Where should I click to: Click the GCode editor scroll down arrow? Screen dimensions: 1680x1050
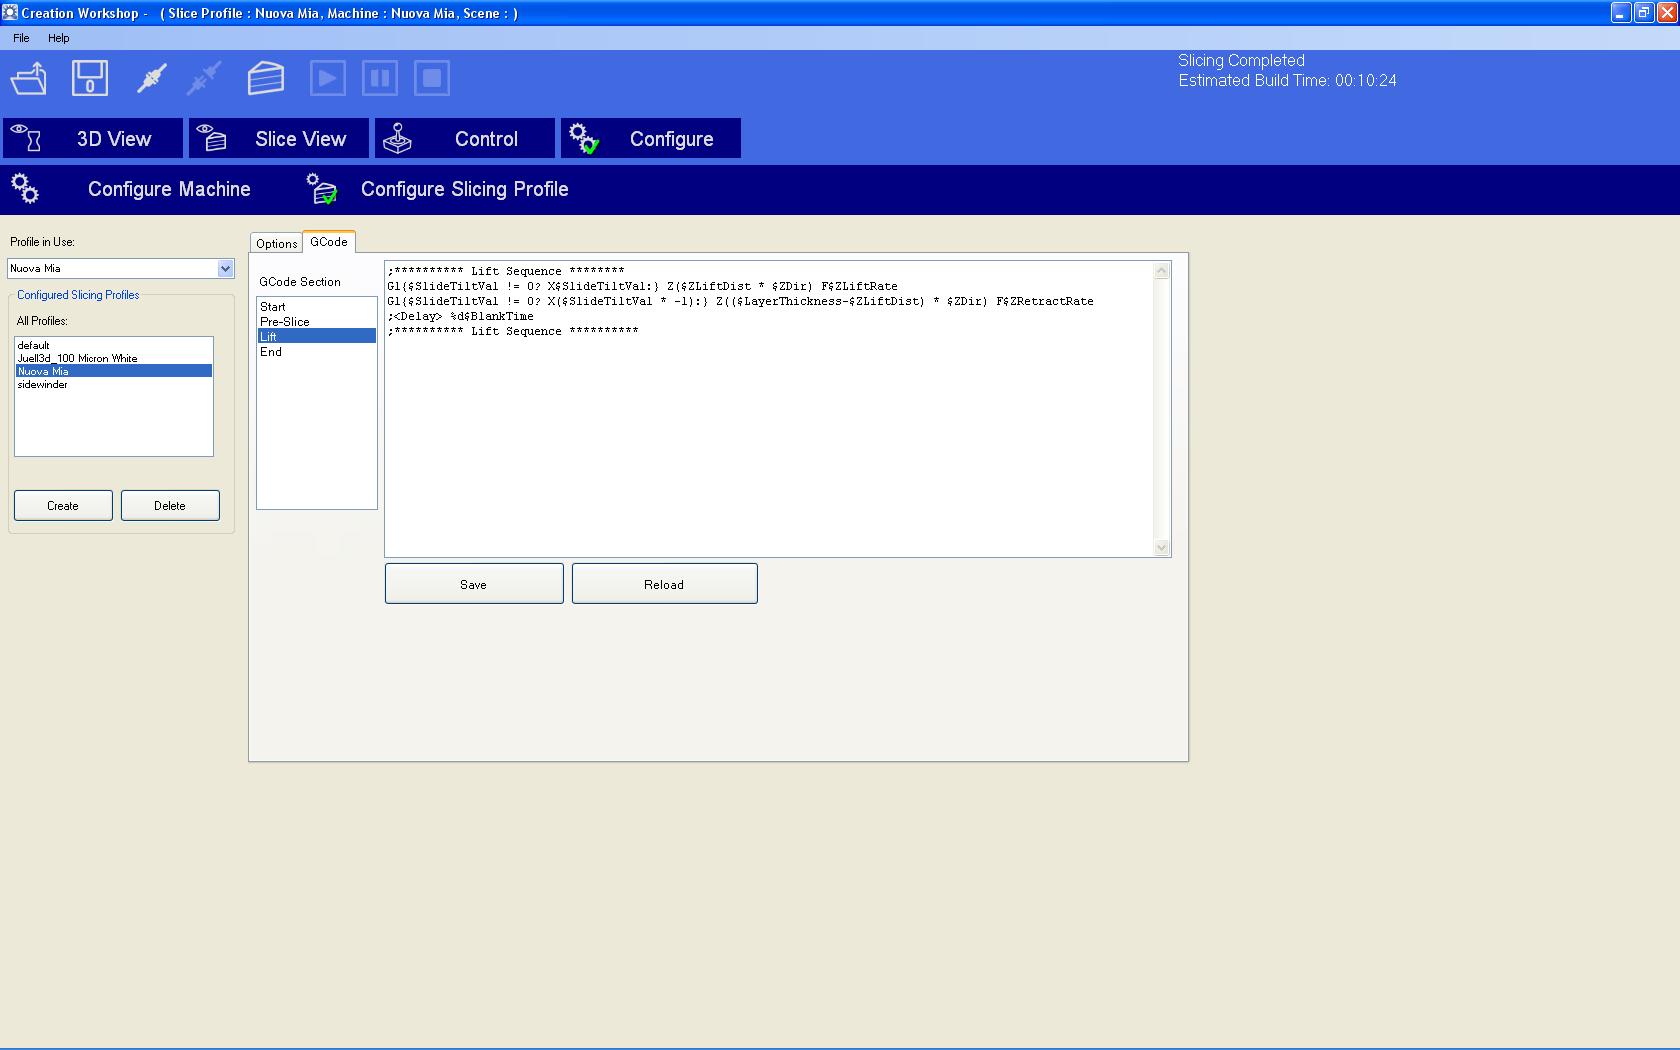click(1161, 547)
